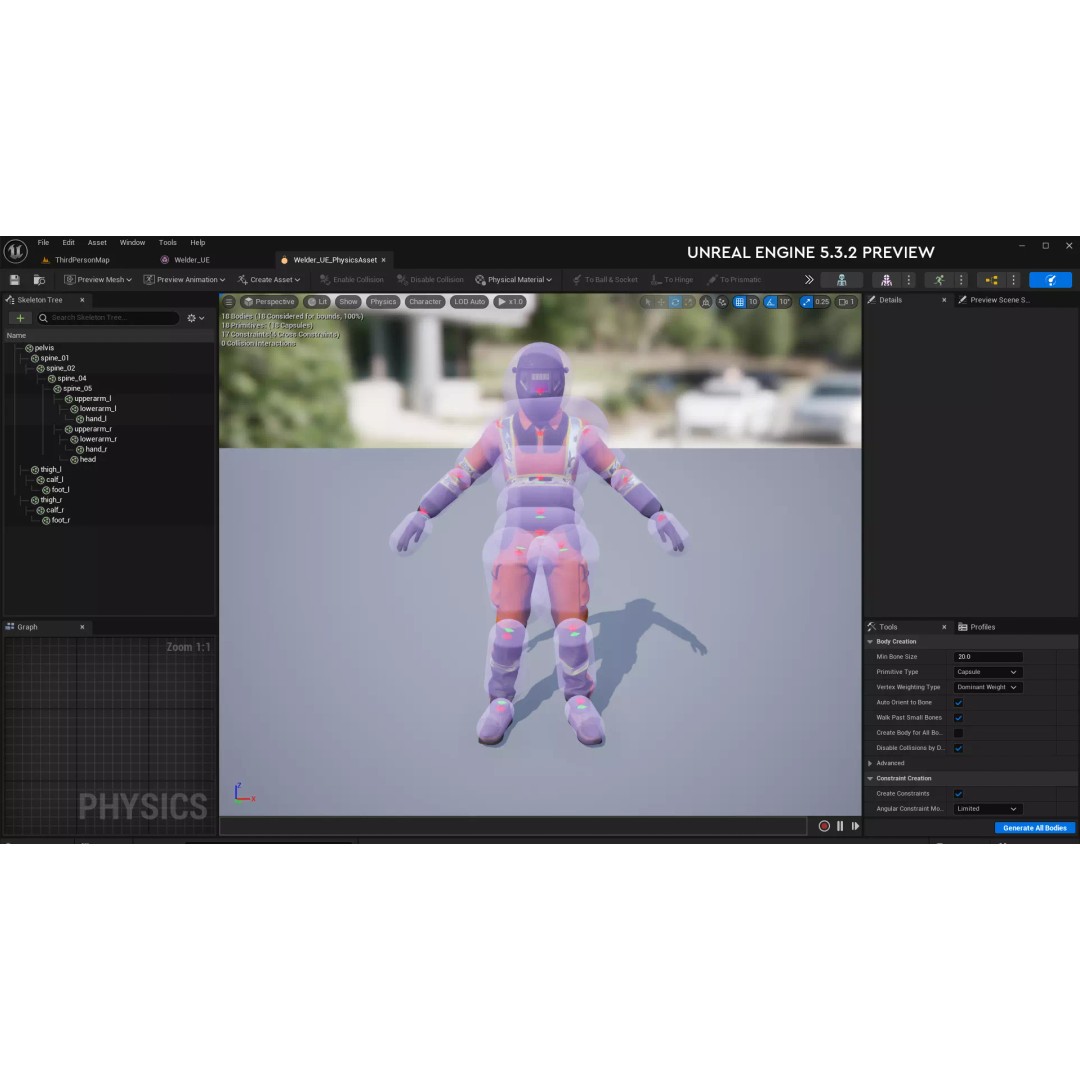Click the Lit view mode button
Viewport: 1080px width, 1080px height.
point(318,302)
